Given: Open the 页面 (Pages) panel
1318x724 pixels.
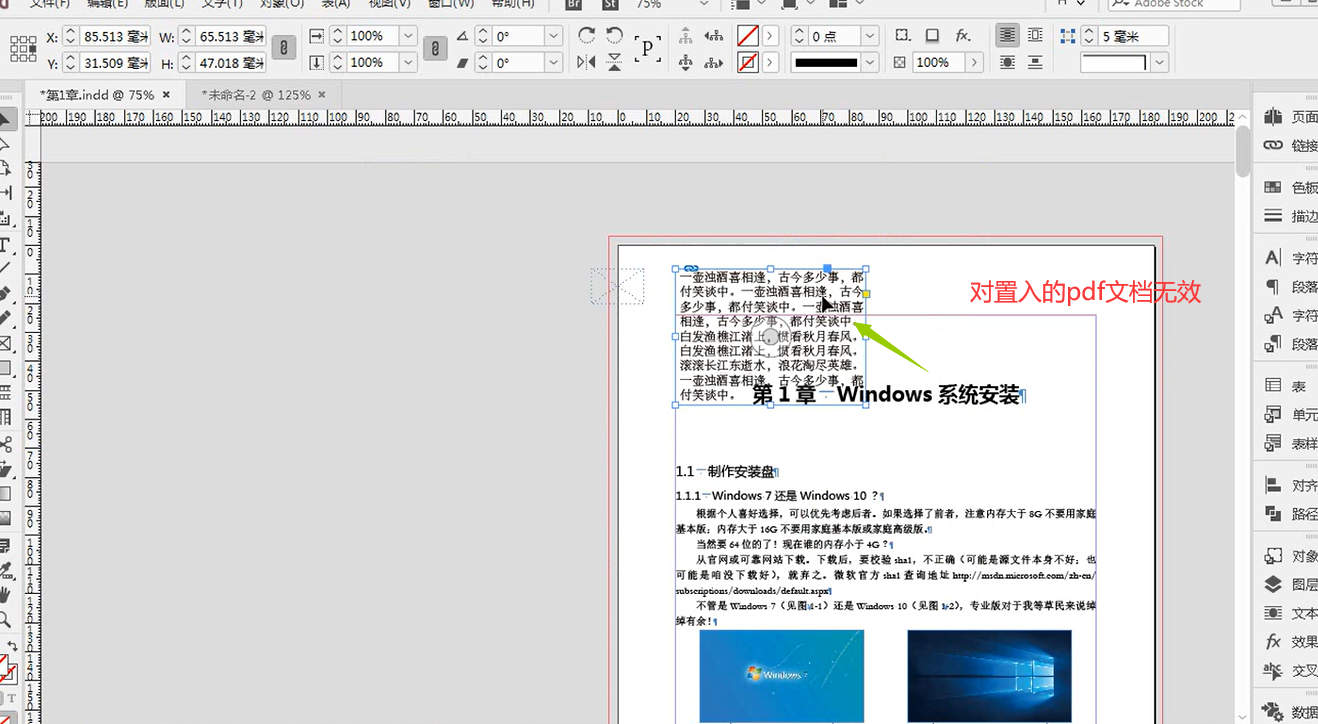Looking at the screenshot, I should 1289,117.
